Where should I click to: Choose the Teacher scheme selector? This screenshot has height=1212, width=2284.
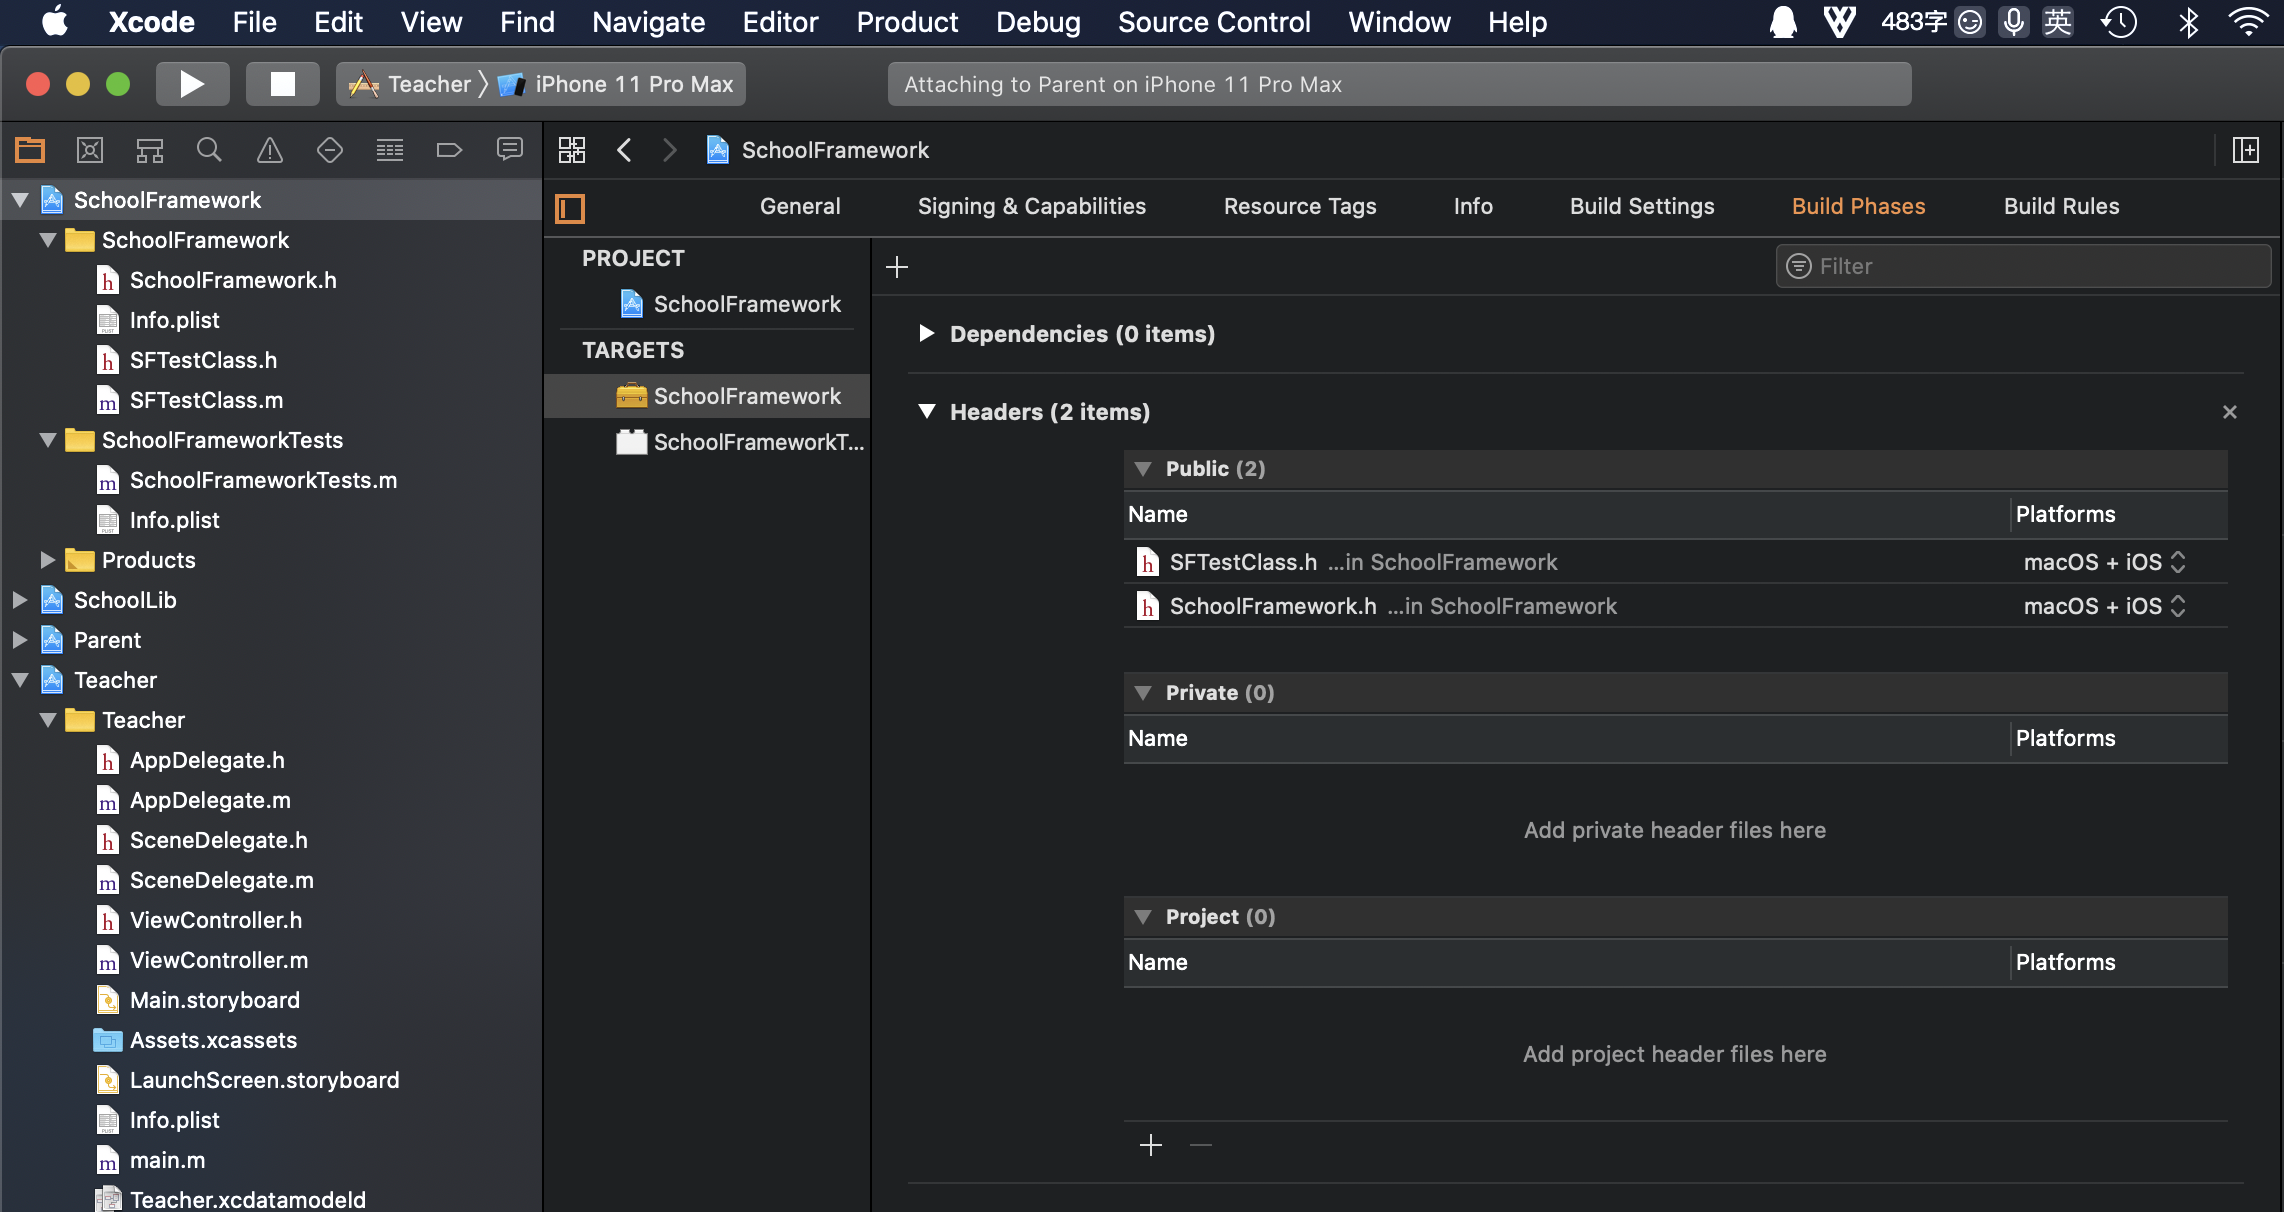[x=410, y=84]
